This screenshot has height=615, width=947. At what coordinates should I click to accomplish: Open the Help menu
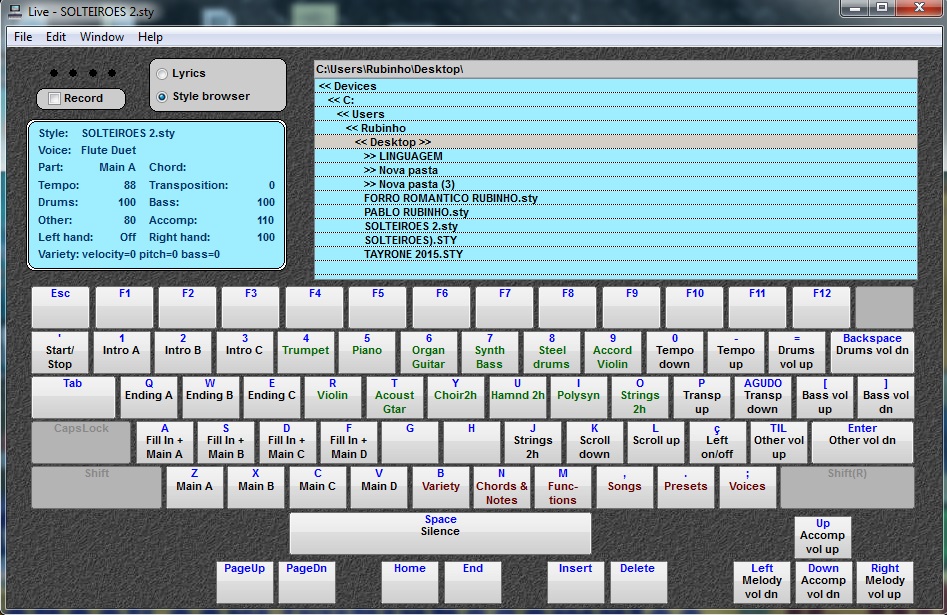tap(150, 37)
